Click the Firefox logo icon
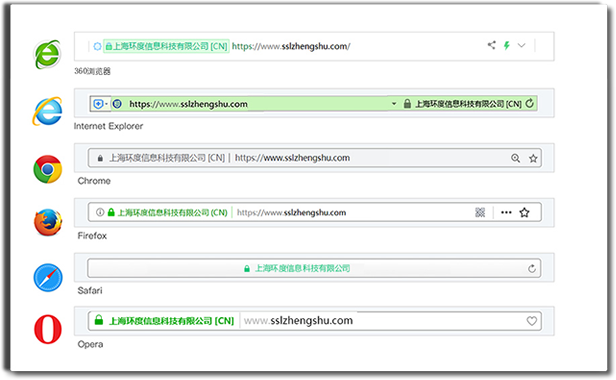Screen dimensions: 616x380 pyautogui.click(x=48, y=222)
